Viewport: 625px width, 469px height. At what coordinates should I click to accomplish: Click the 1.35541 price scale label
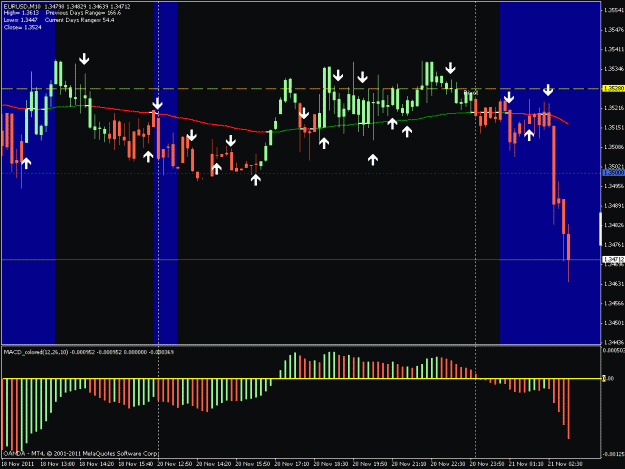pos(614,10)
